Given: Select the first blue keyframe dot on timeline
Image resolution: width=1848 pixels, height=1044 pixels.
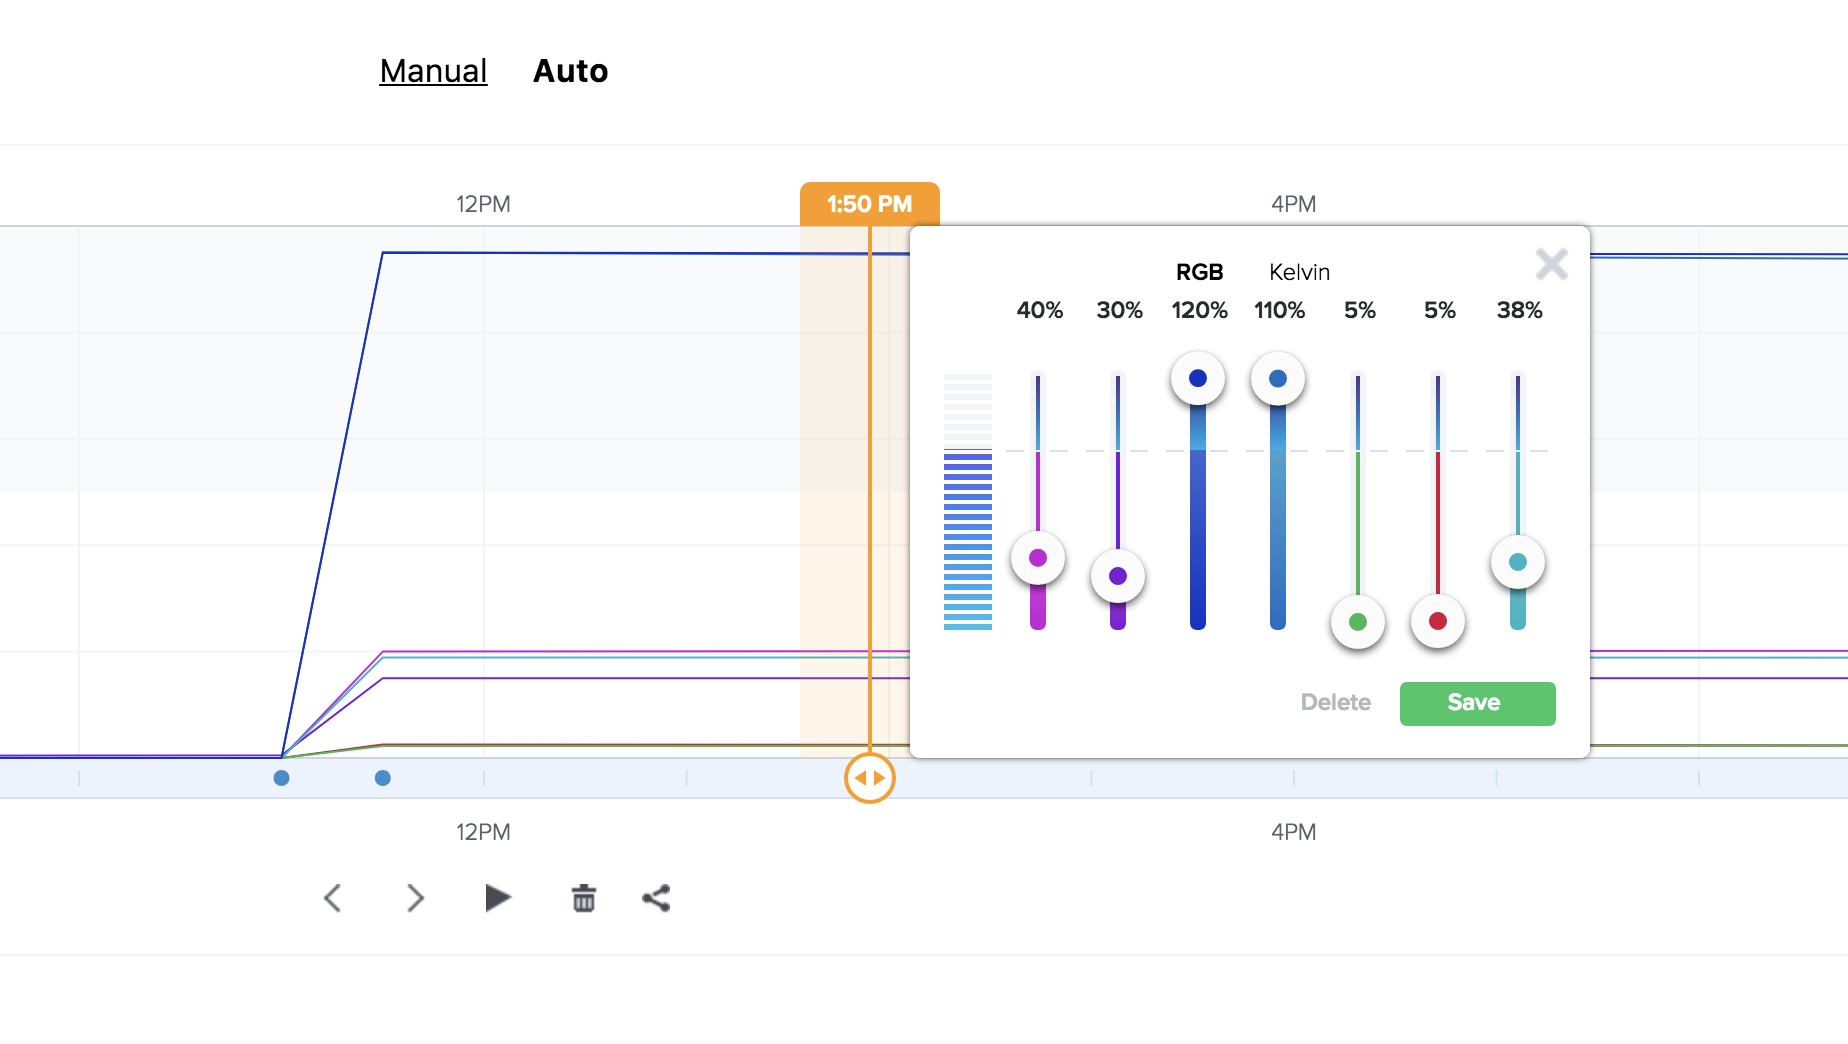Looking at the screenshot, I should click(282, 778).
